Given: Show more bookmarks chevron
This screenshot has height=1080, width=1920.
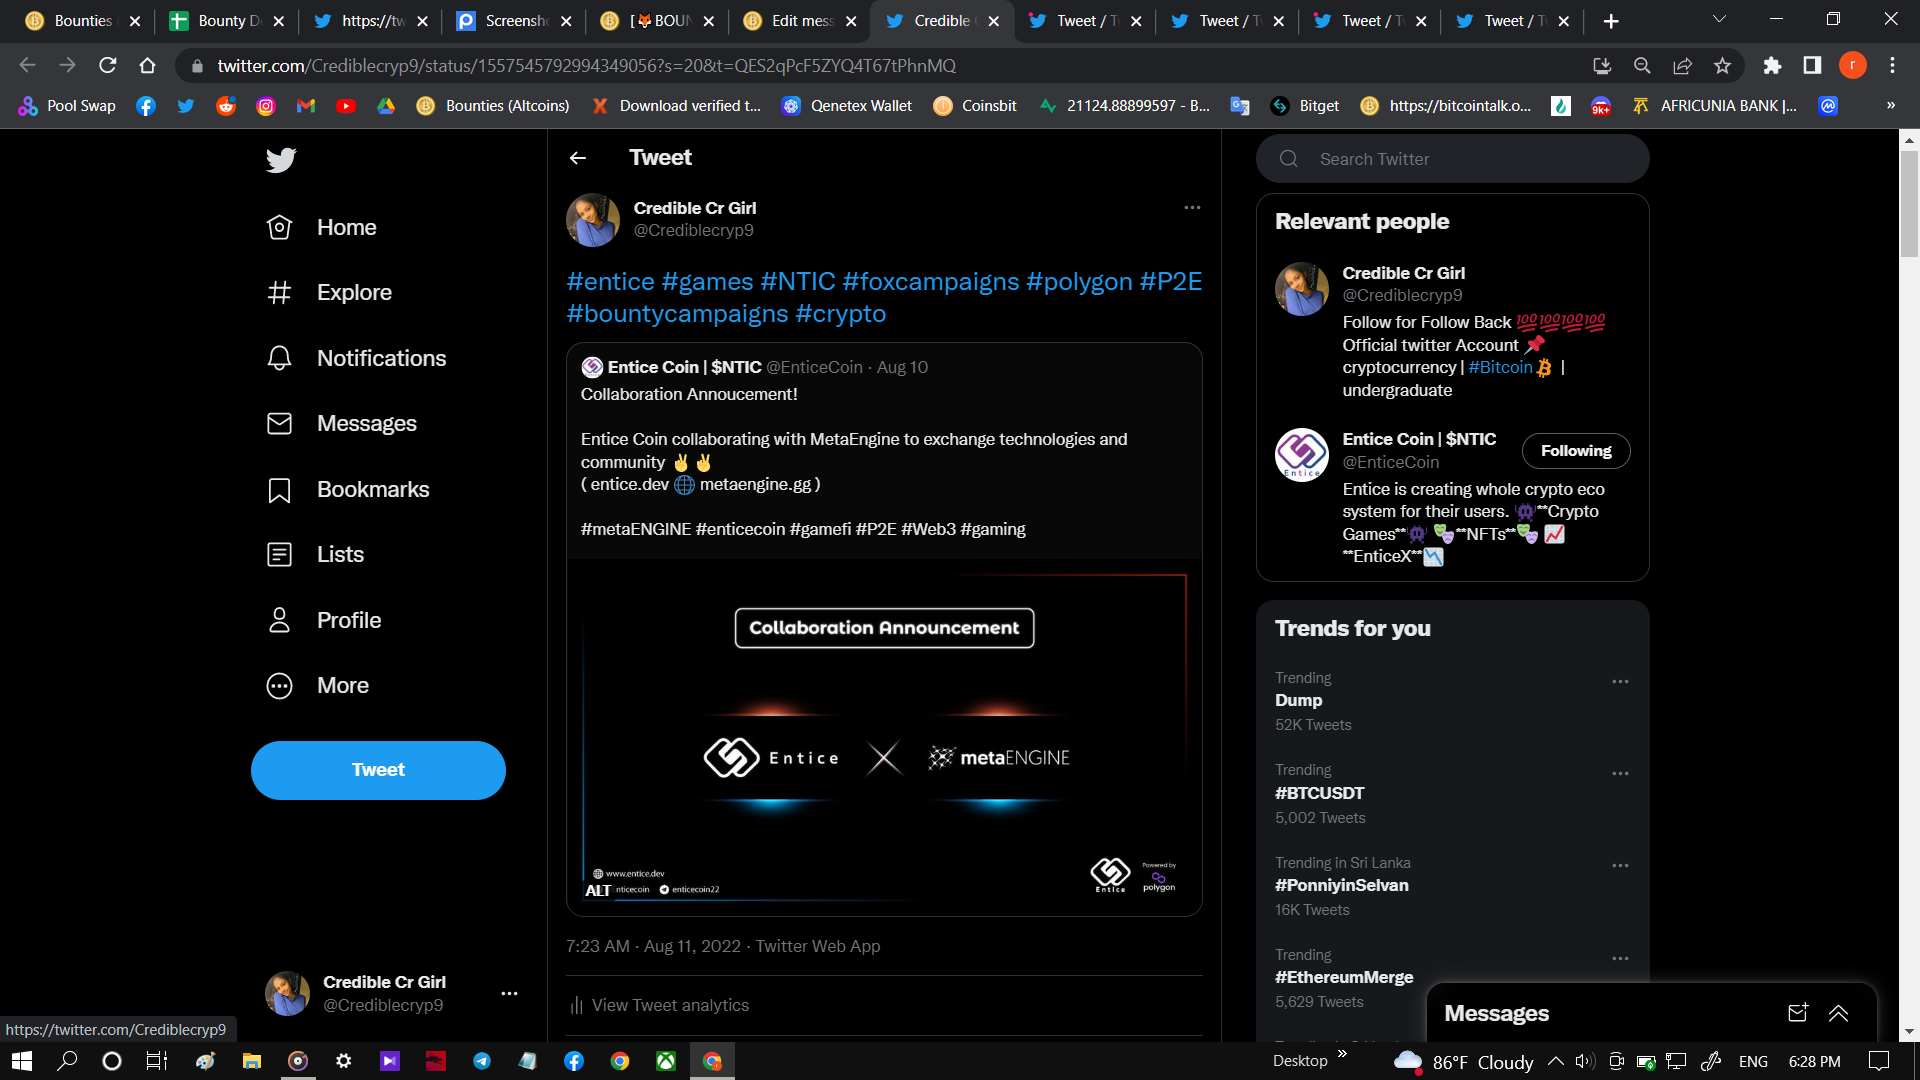Looking at the screenshot, I should pos(1891,106).
